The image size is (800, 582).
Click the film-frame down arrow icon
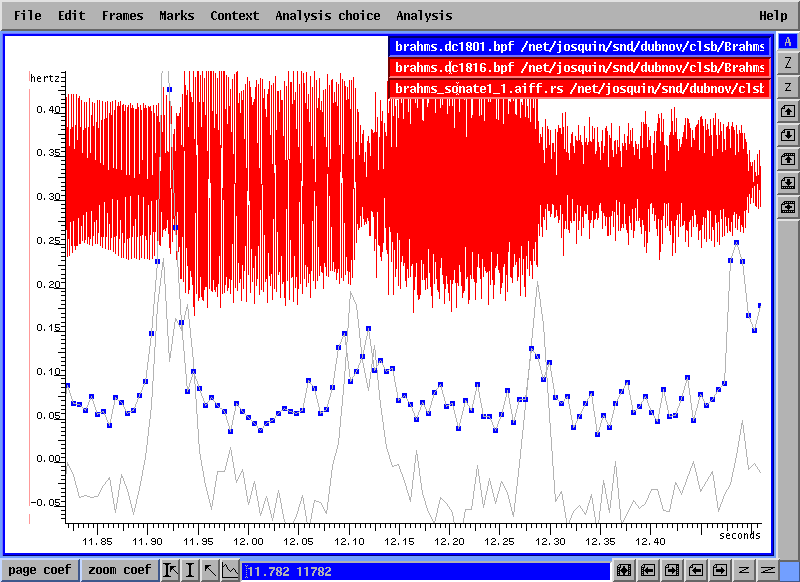tap(788, 183)
